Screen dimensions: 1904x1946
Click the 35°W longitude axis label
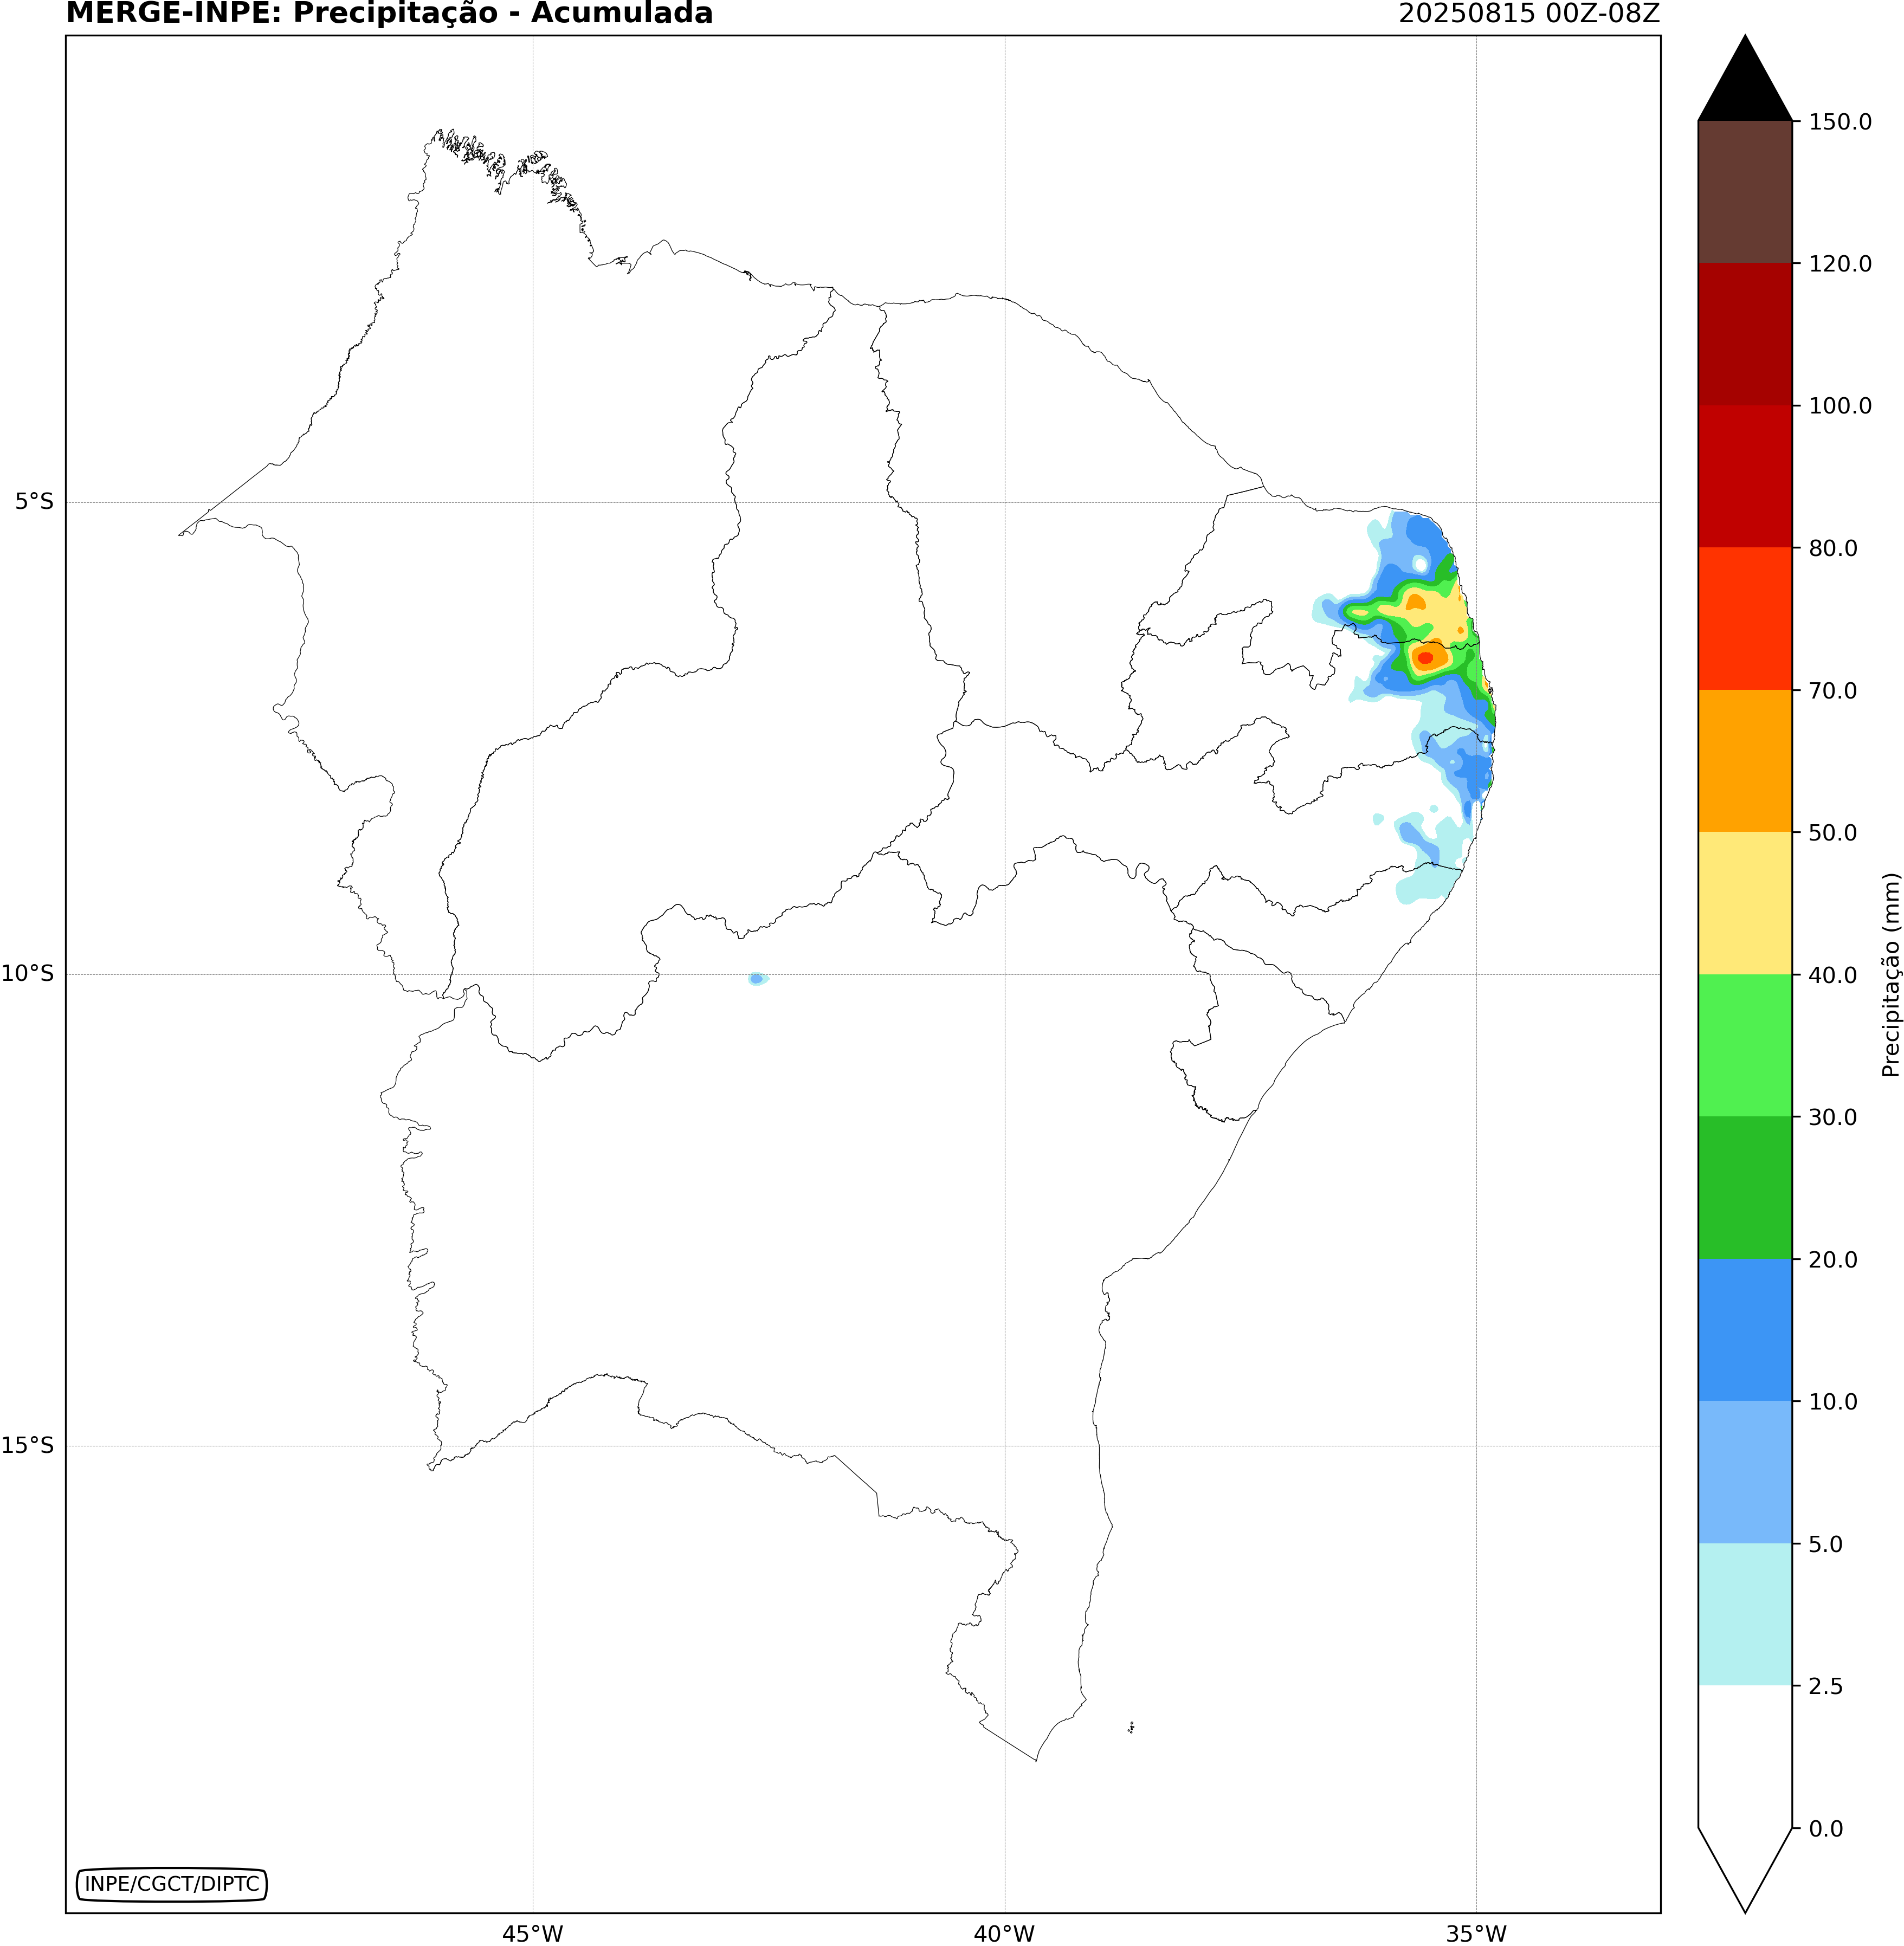click(x=1476, y=1933)
